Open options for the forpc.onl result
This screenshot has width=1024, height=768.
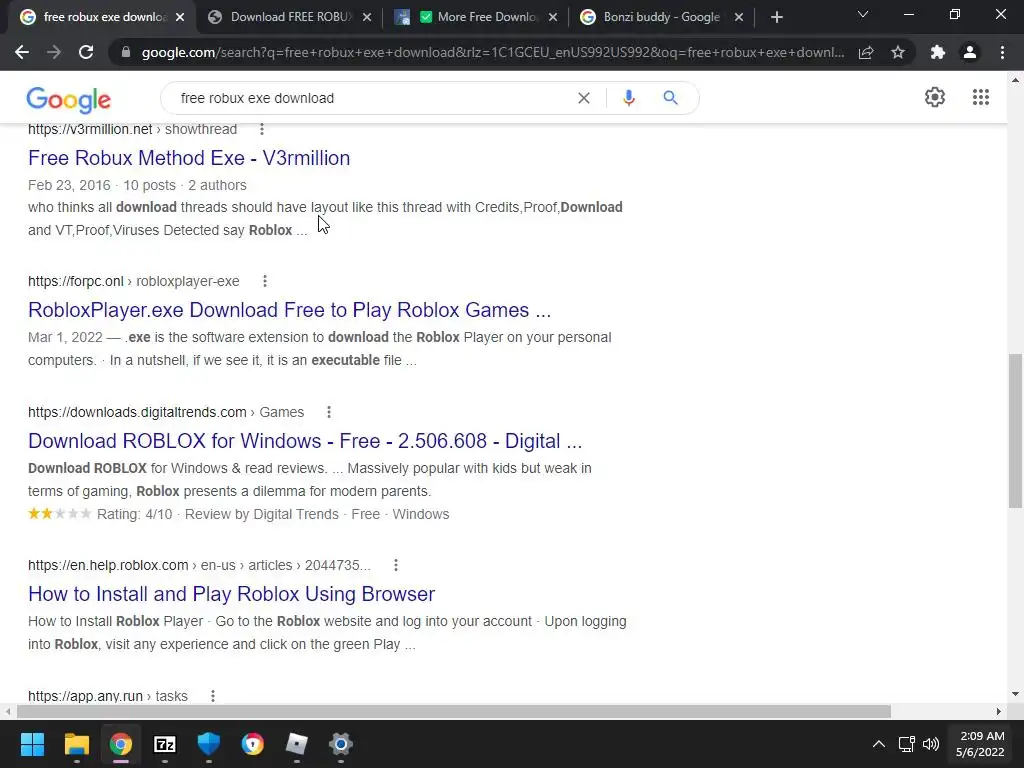(x=264, y=281)
